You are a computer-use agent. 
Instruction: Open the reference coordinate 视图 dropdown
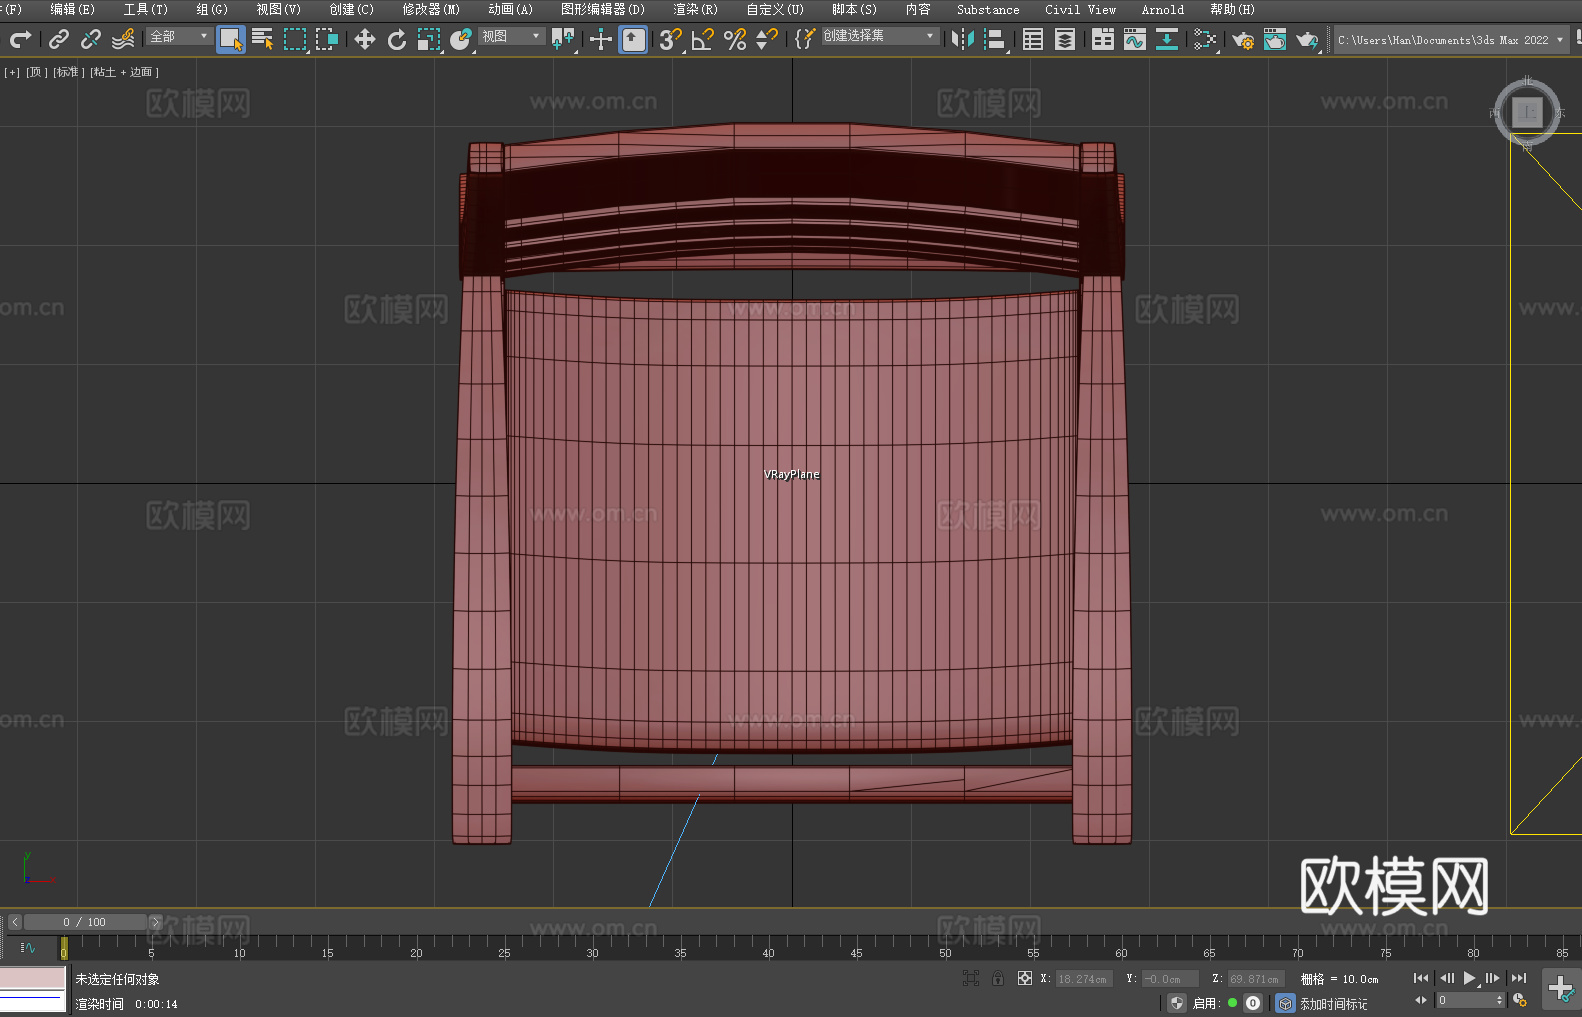click(x=511, y=36)
